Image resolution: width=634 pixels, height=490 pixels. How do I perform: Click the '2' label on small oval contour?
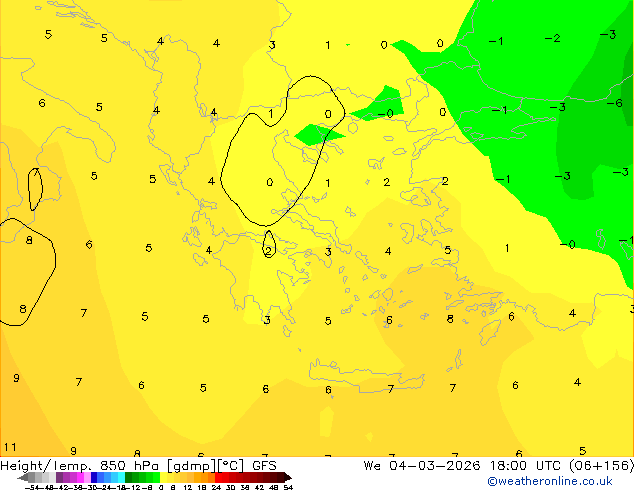point(268,251)
